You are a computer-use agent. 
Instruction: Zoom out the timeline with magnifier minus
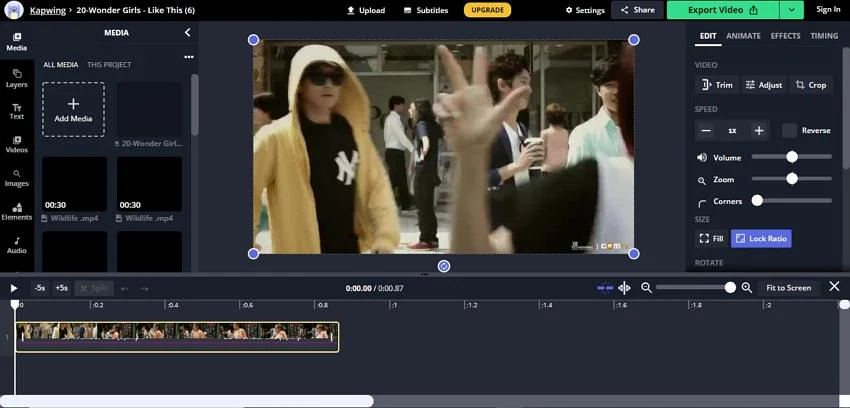point(646,288)
